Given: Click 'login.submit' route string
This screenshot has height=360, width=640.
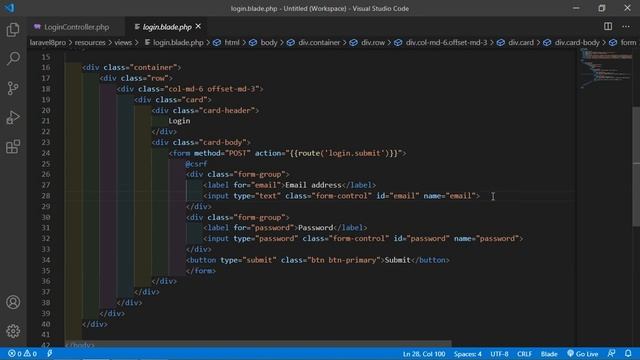Looking at the screenshot, I should [x=355, y=153].
